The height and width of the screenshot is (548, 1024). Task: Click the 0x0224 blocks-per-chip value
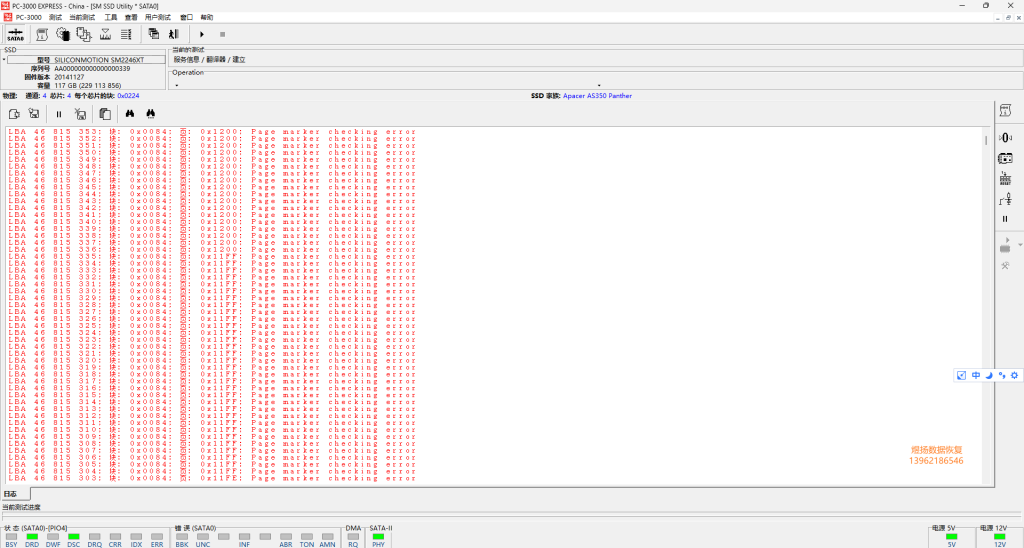click(x=128, y=96)
